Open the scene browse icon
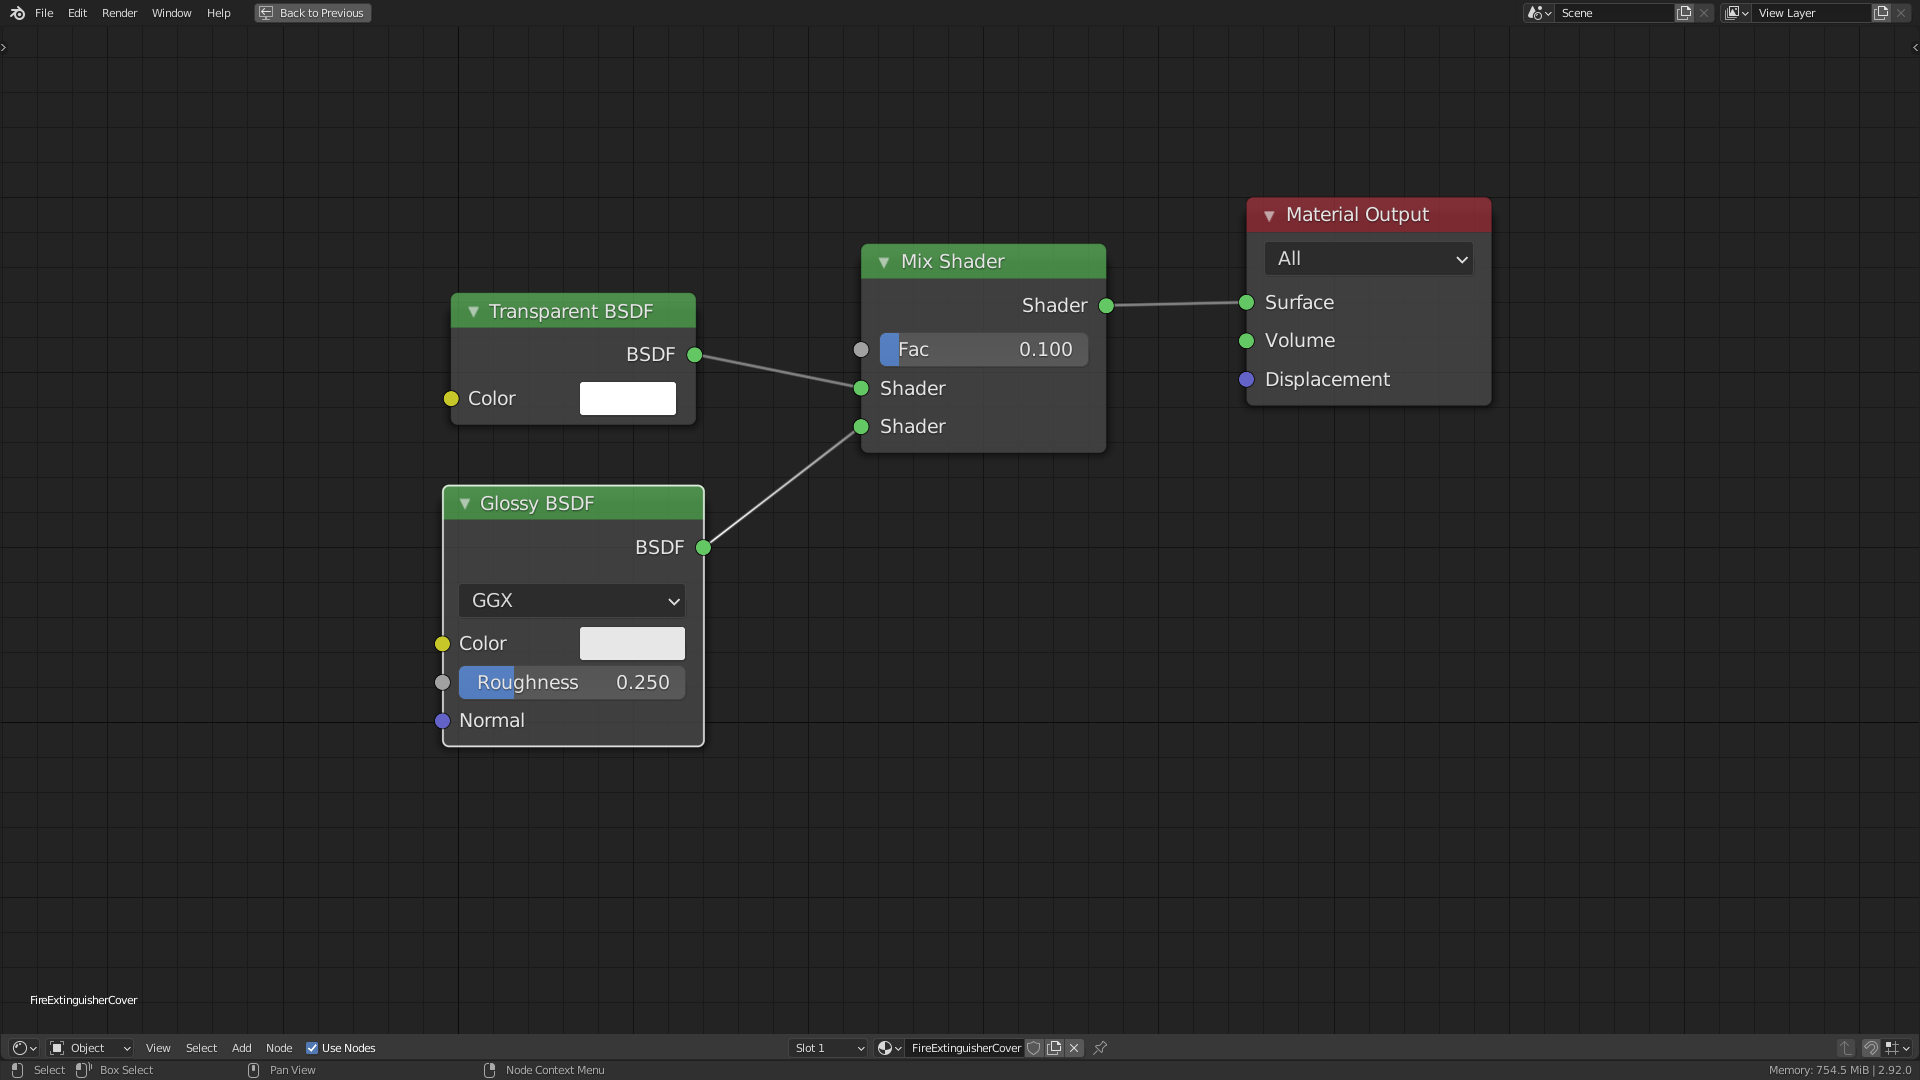The height and width of the screenshot is (1080, 1920). click(1539, 13)
